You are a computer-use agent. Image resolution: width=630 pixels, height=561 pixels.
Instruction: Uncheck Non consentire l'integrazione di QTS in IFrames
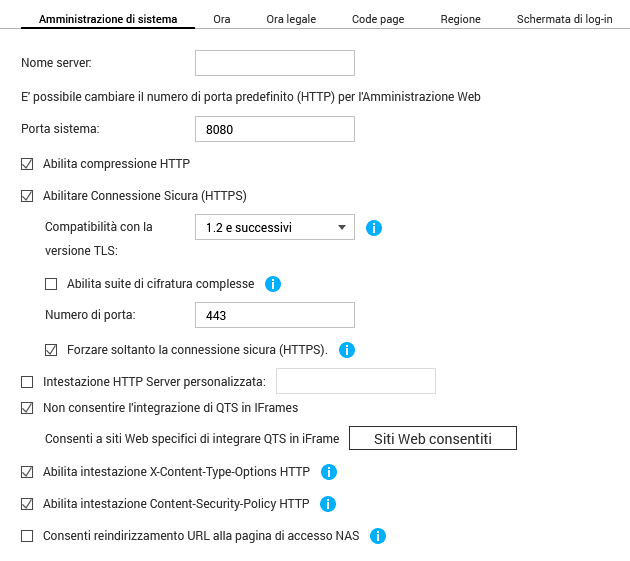coord(27,408)
